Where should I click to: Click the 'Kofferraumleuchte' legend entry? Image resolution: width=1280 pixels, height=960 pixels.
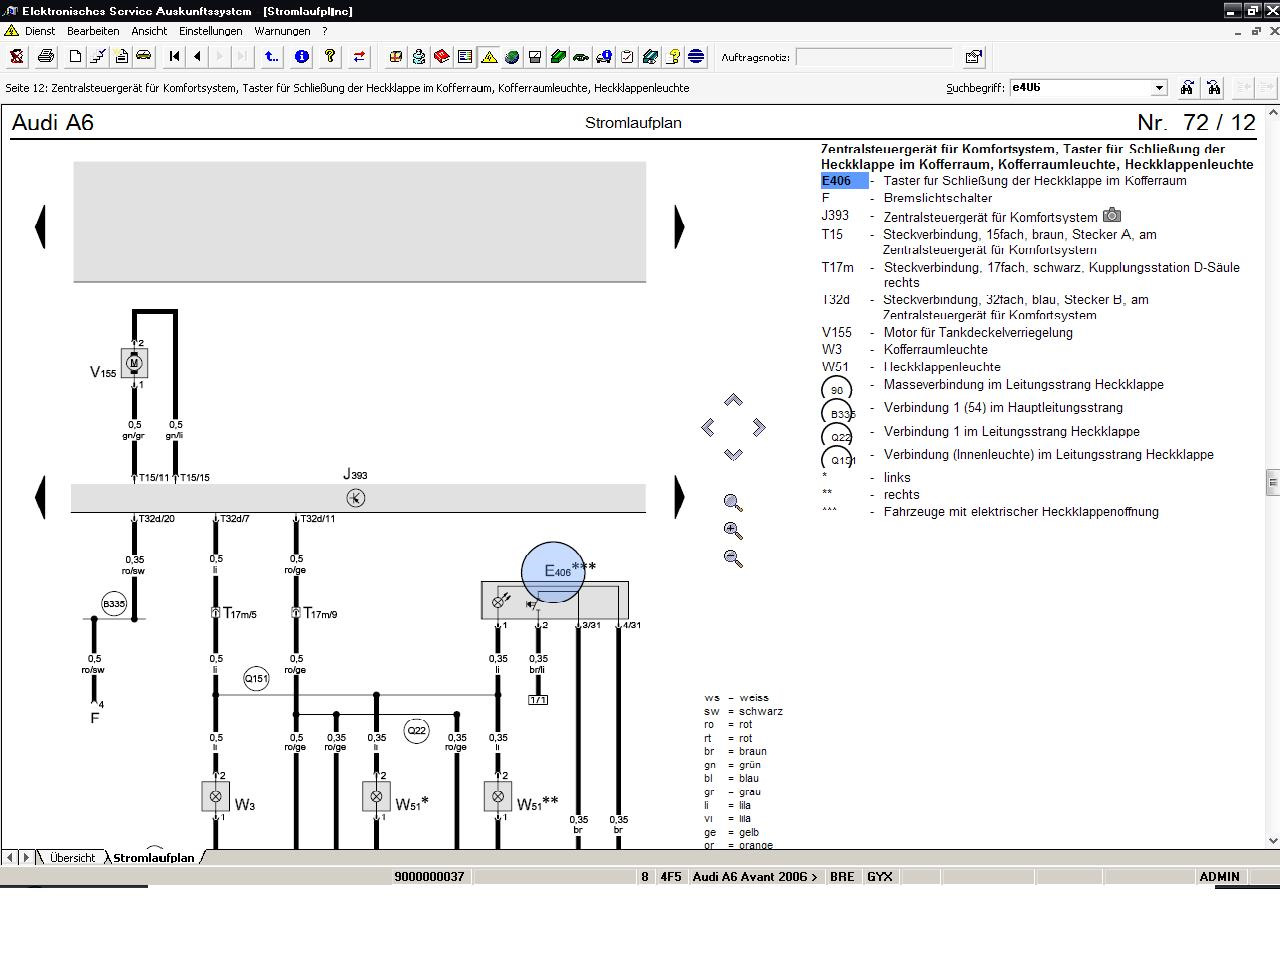point(936,349)
